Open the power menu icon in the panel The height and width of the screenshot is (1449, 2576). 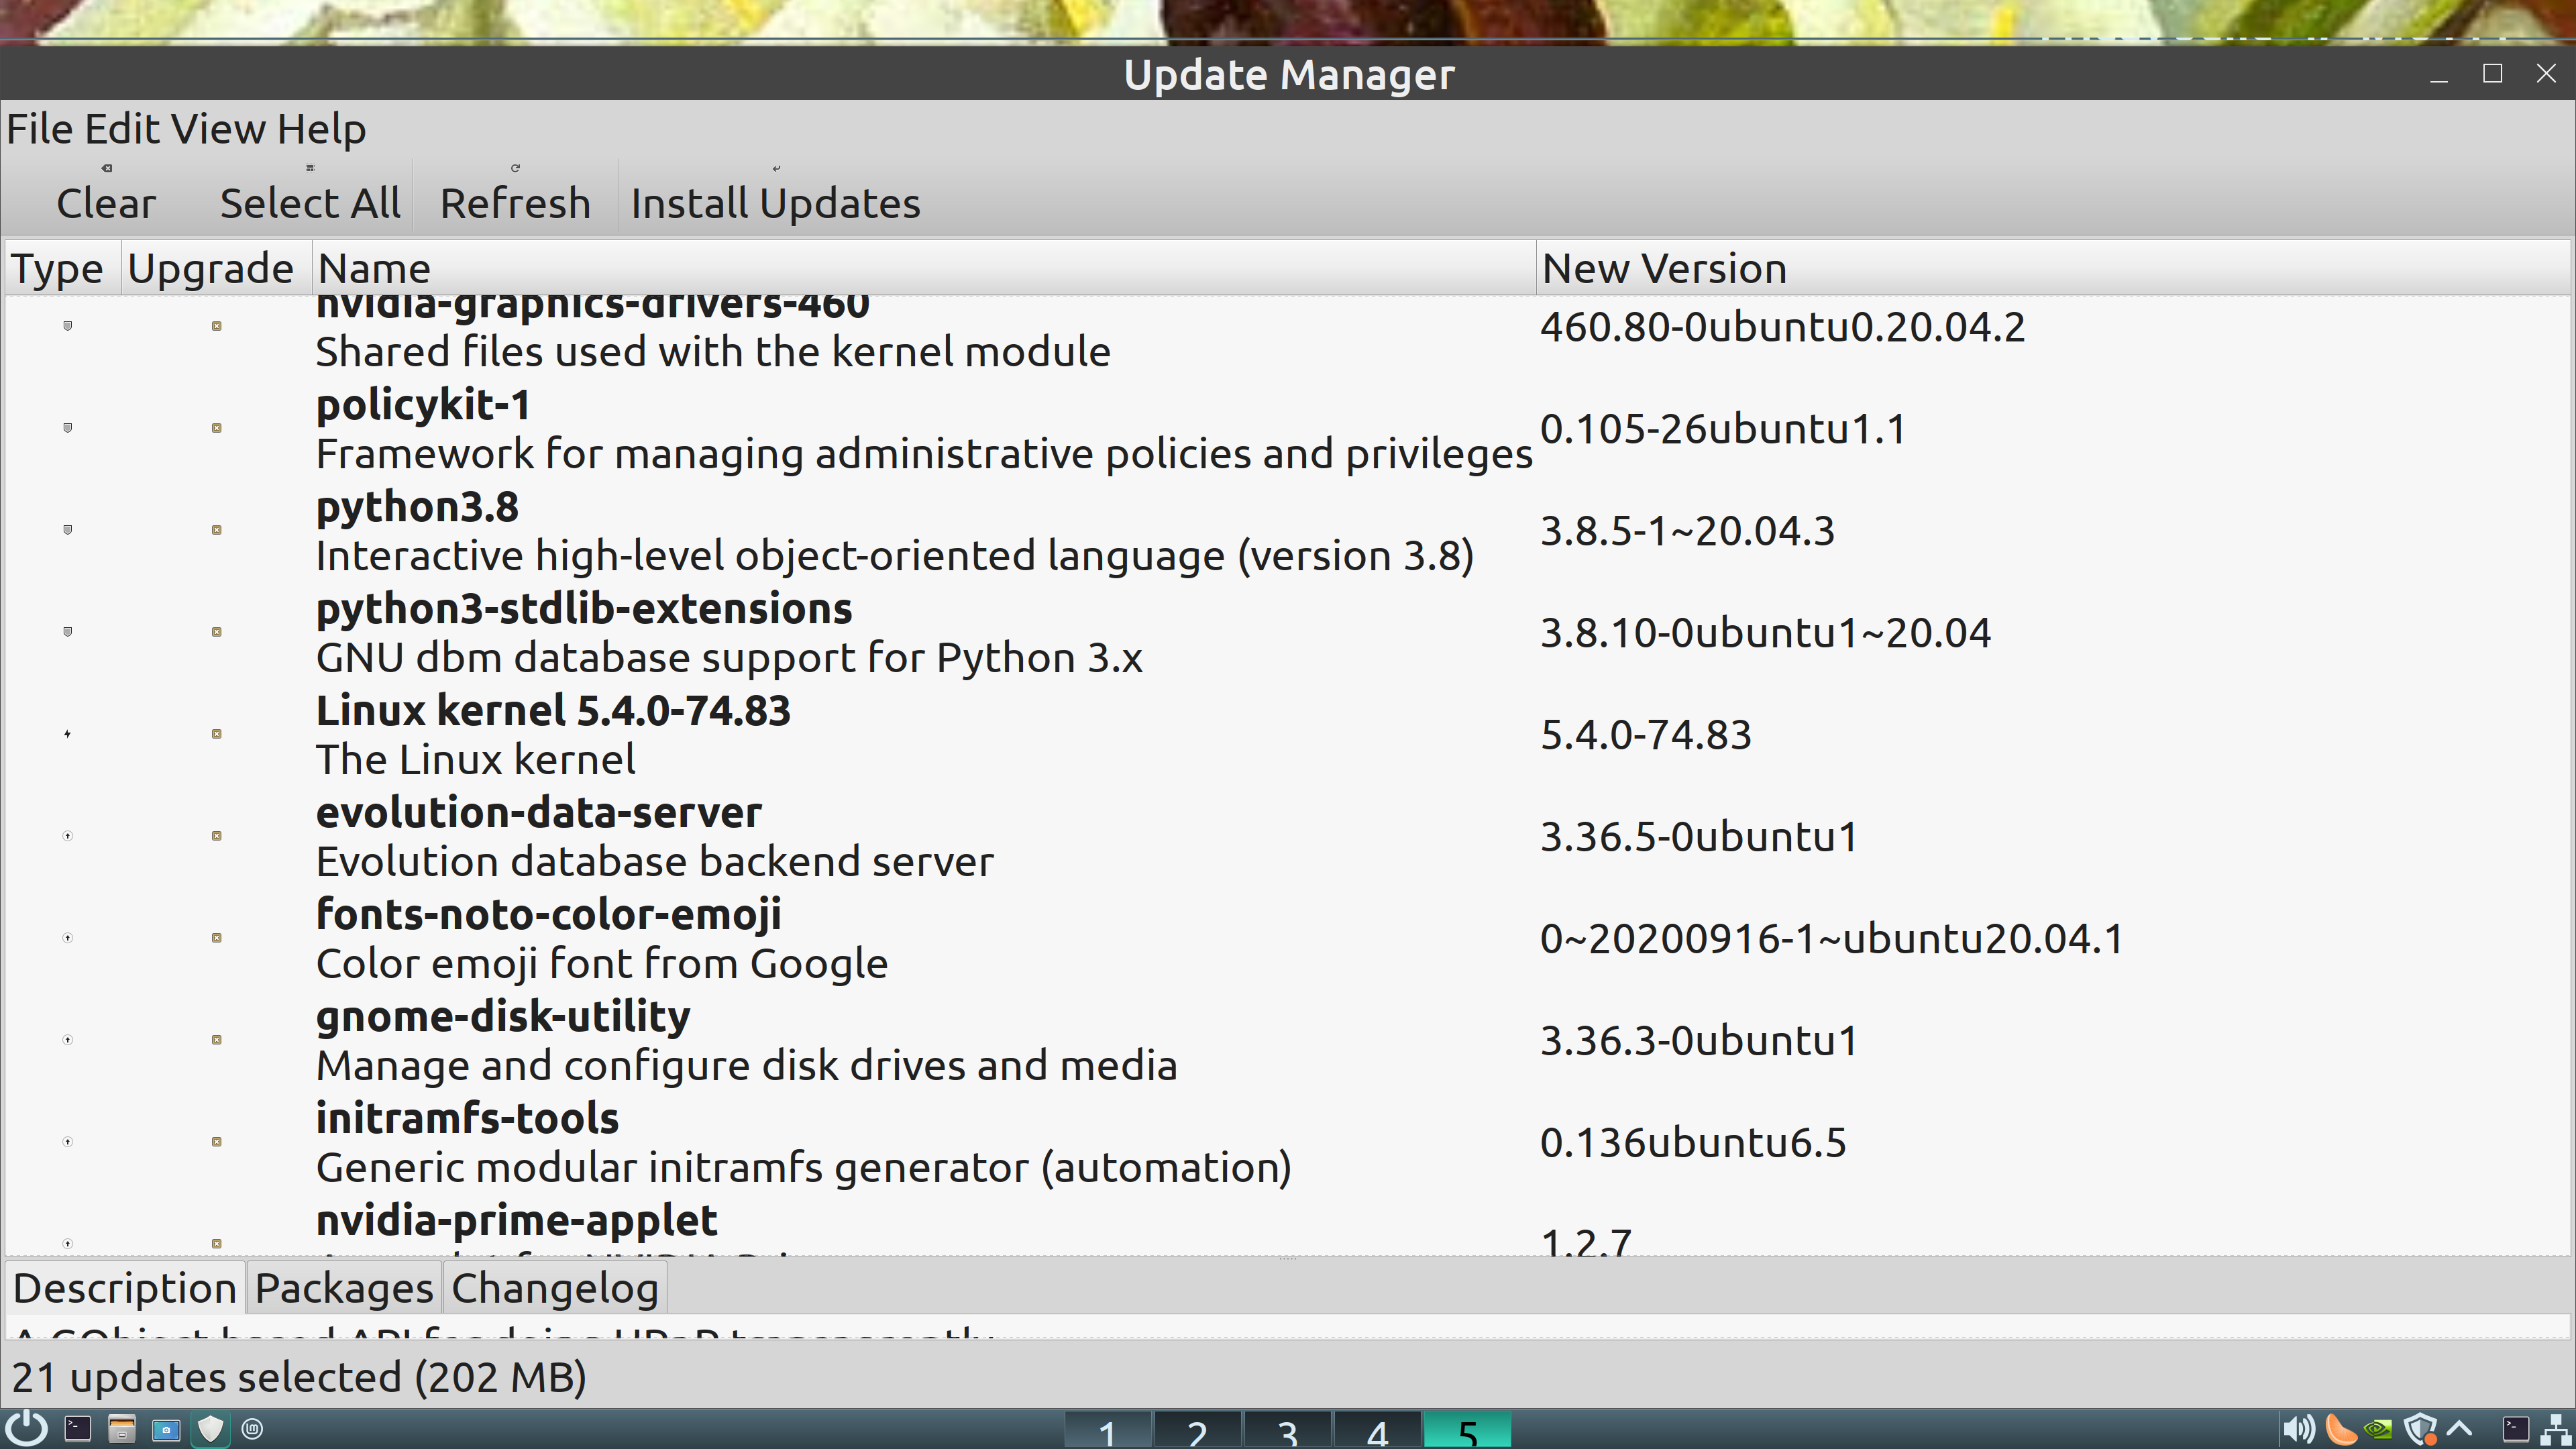point(27,1429)
